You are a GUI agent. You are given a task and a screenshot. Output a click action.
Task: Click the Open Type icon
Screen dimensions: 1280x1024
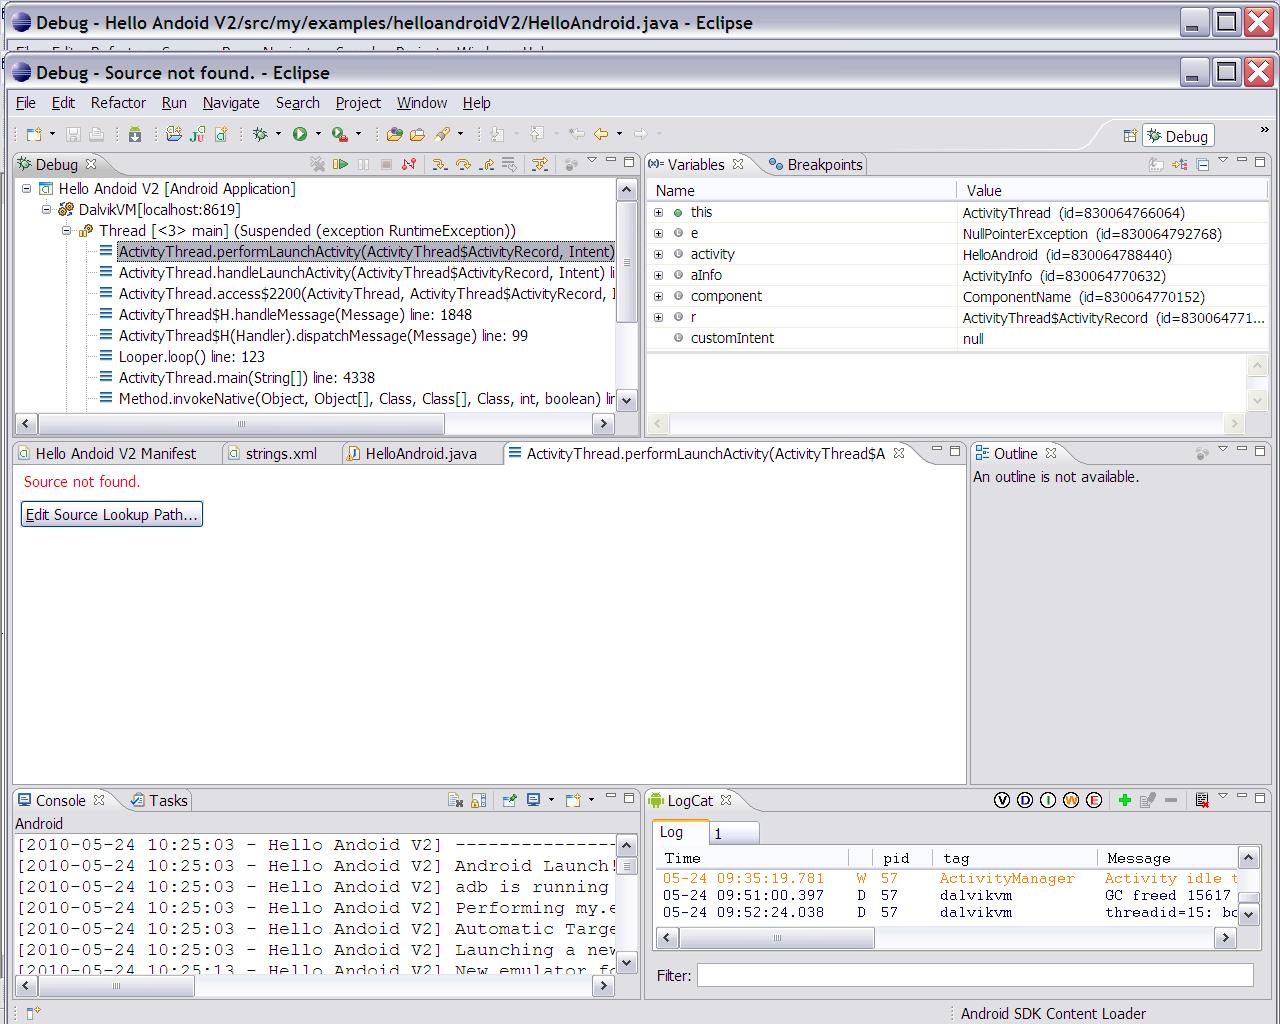point(394,134)
